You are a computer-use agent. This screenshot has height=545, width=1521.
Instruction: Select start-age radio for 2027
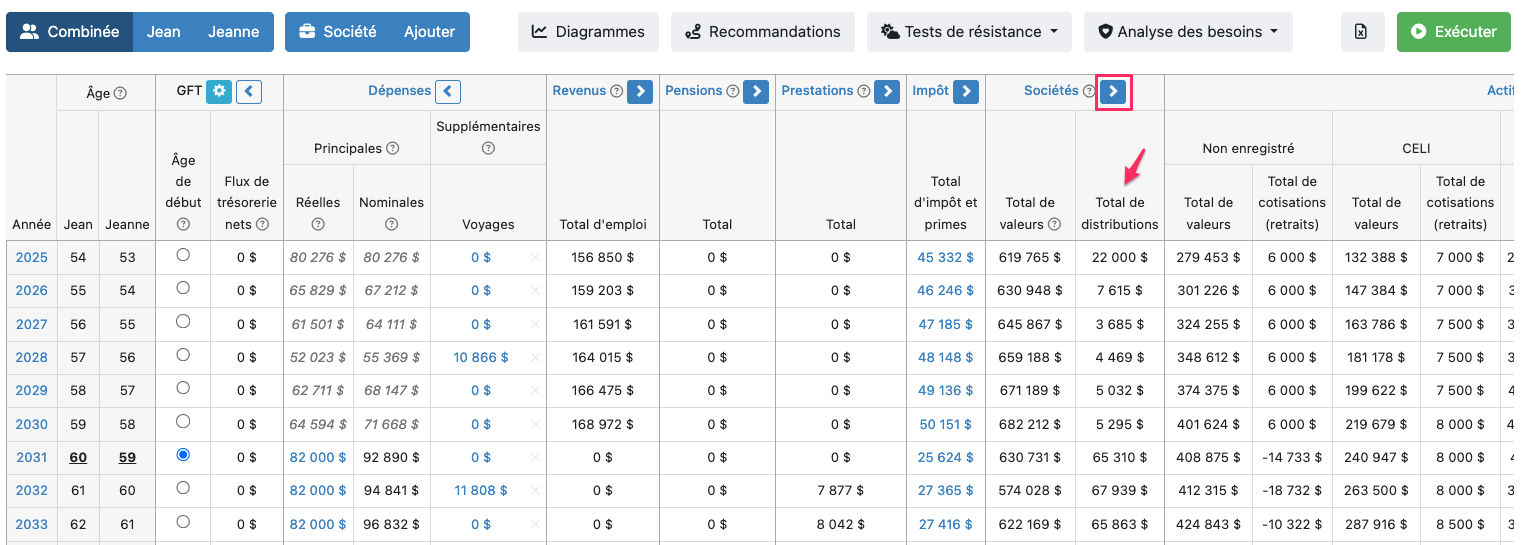pyautogui.click(x=183, y=322)
